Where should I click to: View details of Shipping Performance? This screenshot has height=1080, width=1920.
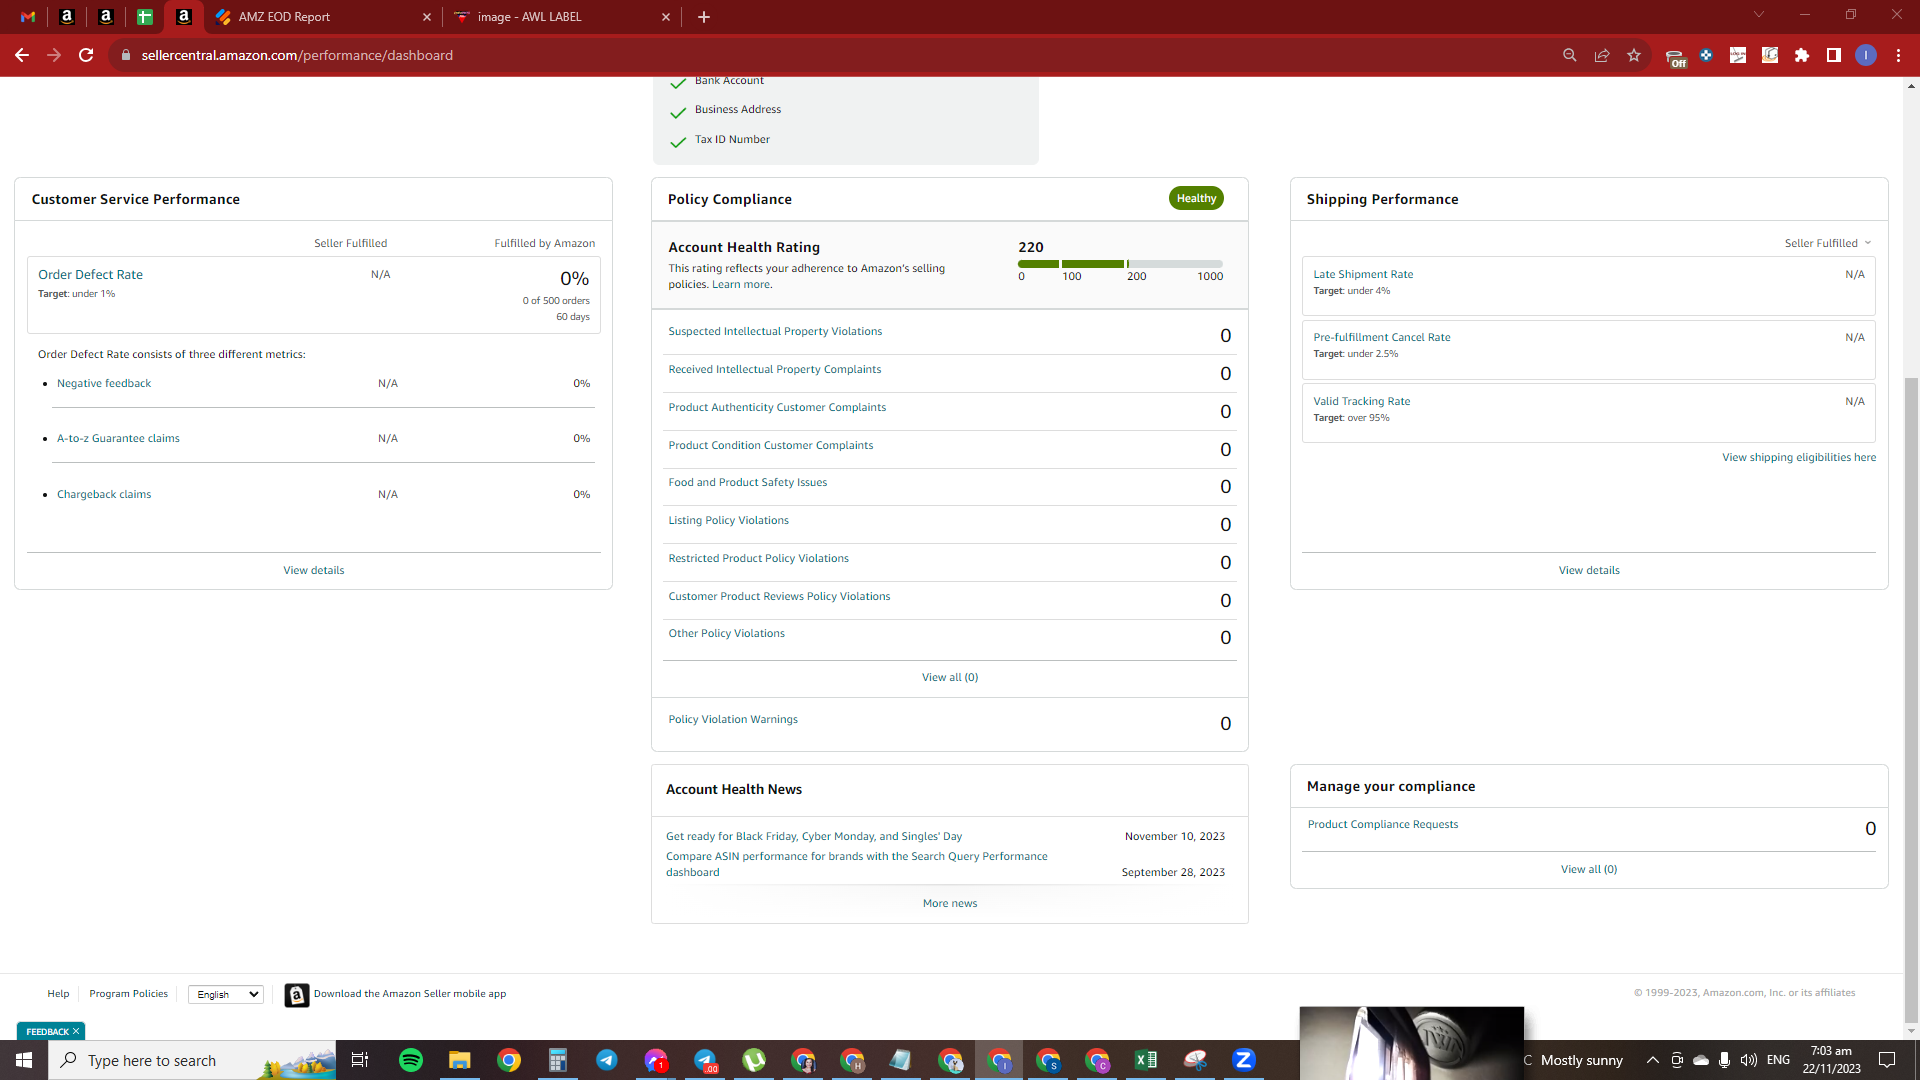point(1589,571)
